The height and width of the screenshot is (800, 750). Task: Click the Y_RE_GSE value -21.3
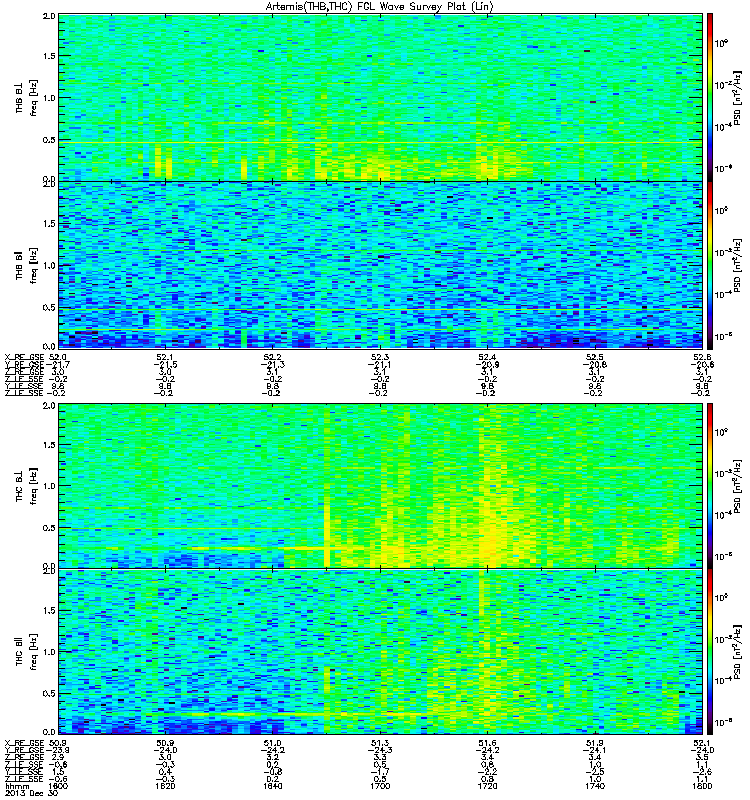click(272, 364)
